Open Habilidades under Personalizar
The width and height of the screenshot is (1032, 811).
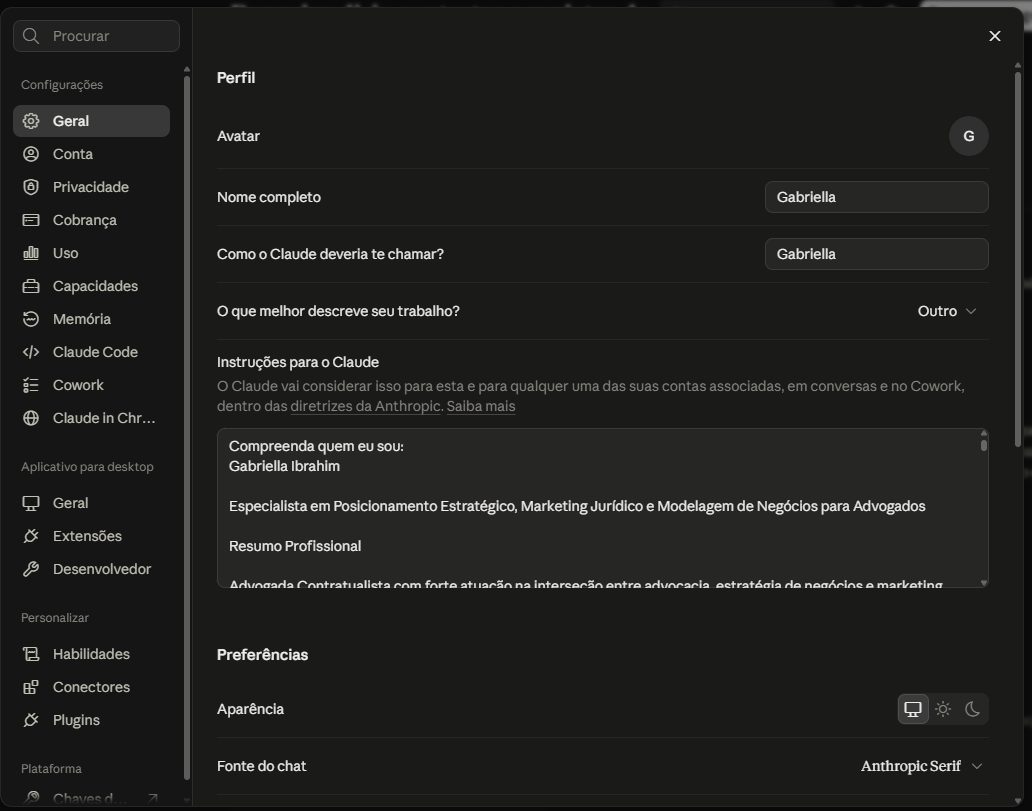(91, 654)
